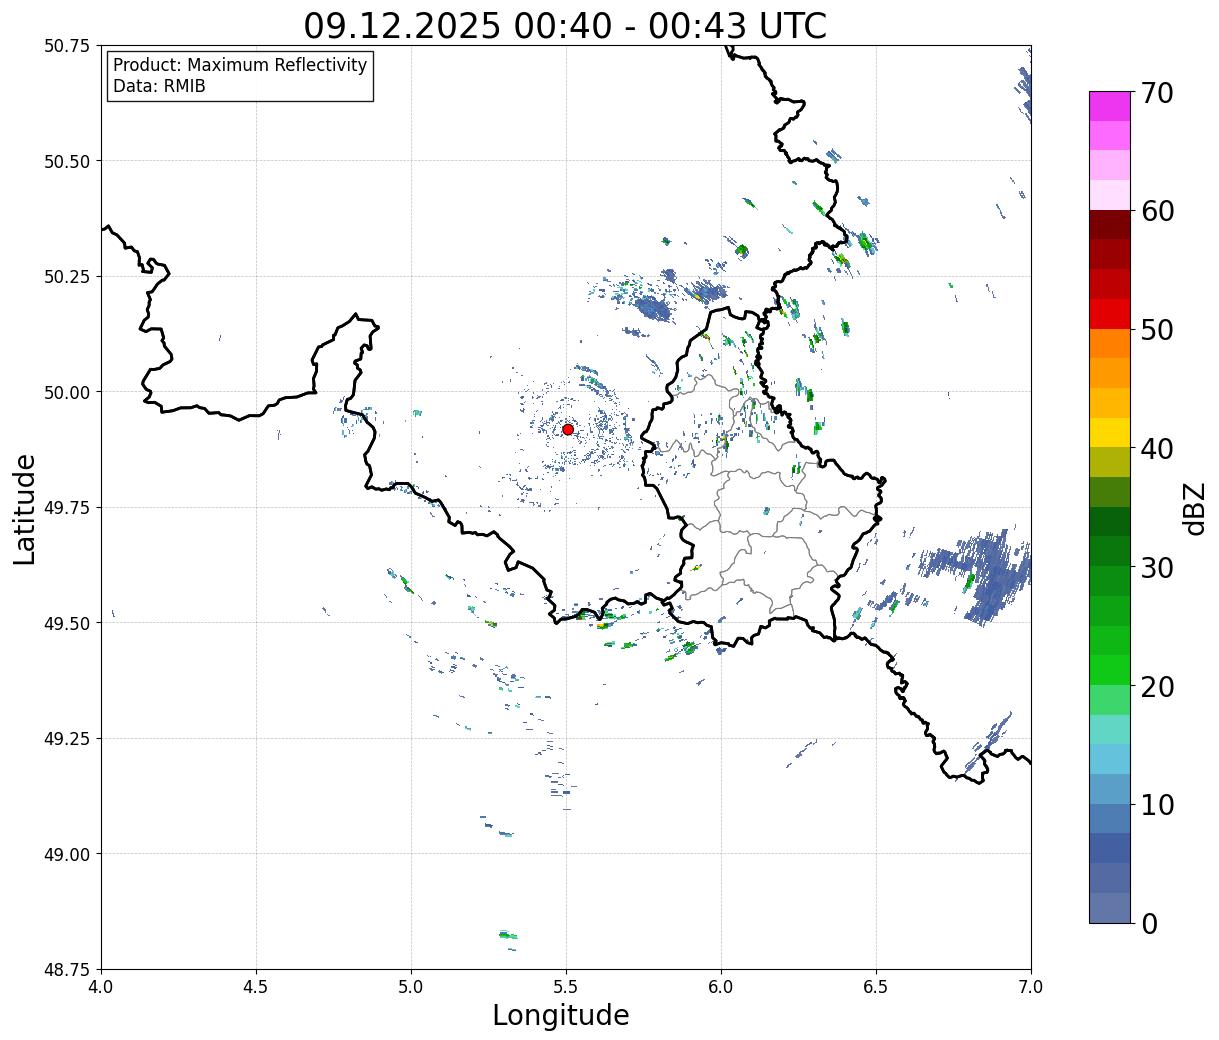Click the latitude tick label 49.25

67,739
